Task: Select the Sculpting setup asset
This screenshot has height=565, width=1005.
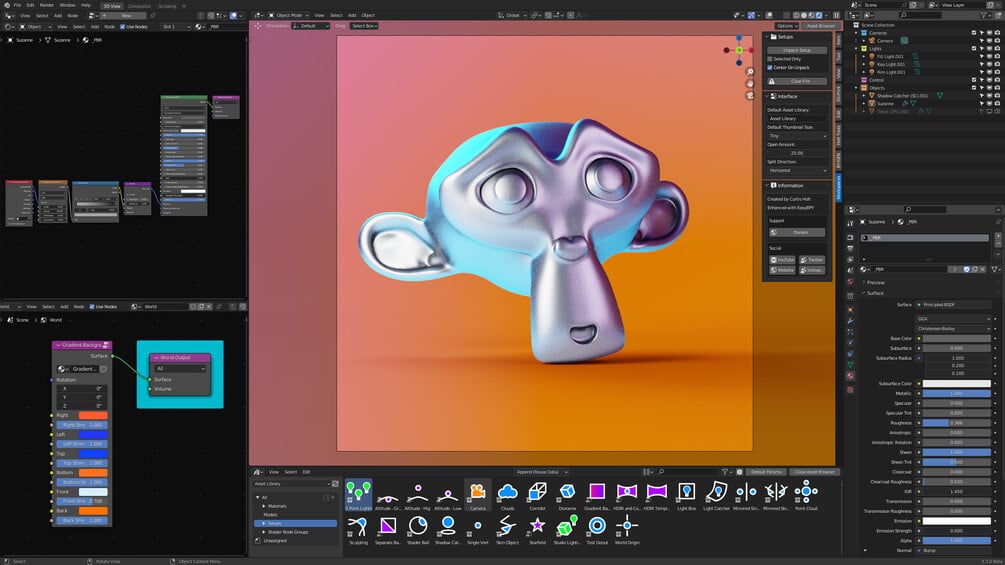Action: (358, 529)
